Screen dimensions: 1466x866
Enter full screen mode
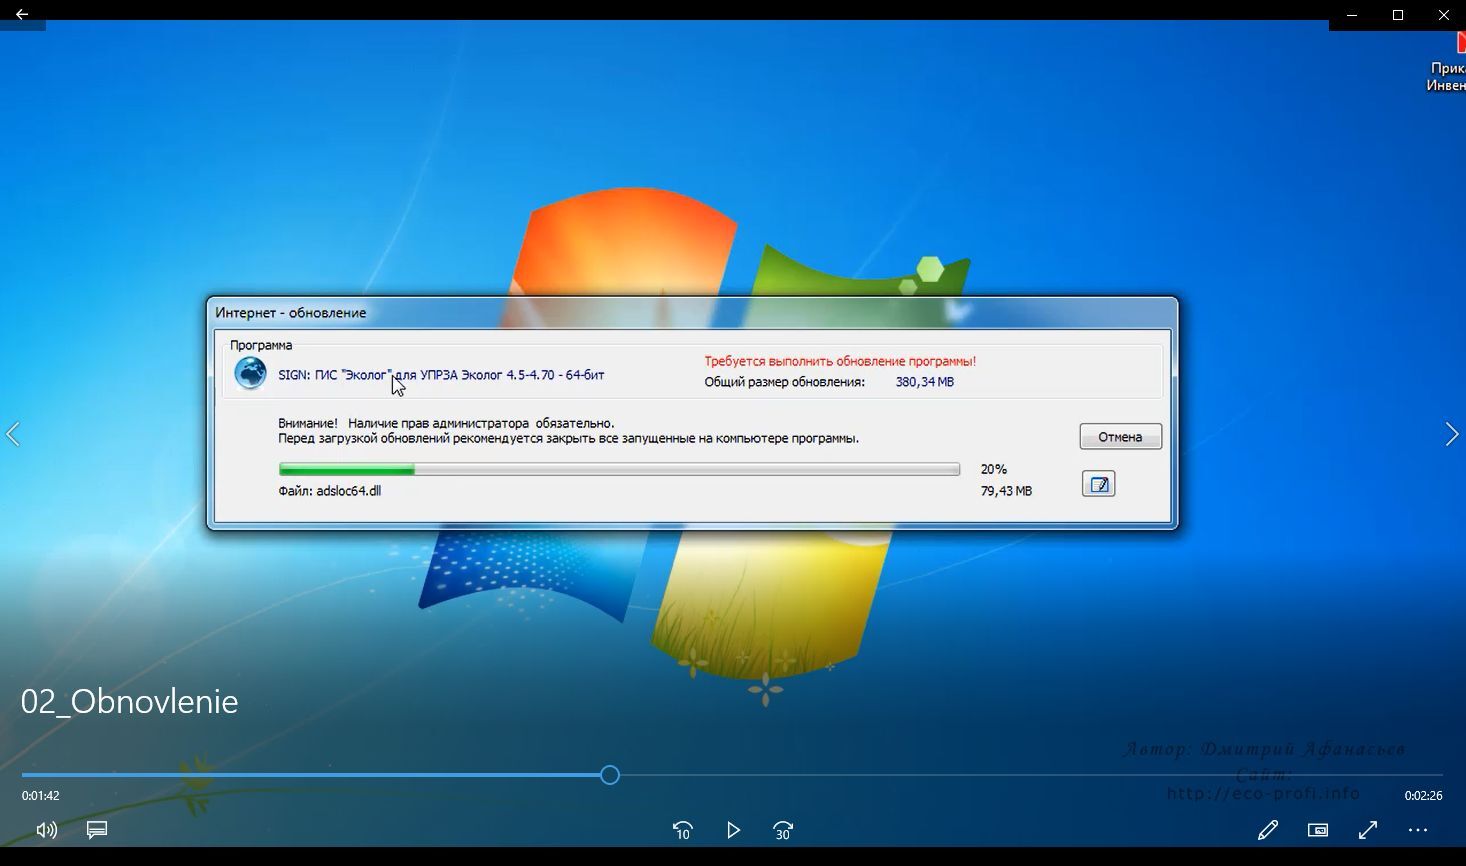(1368, 830)
